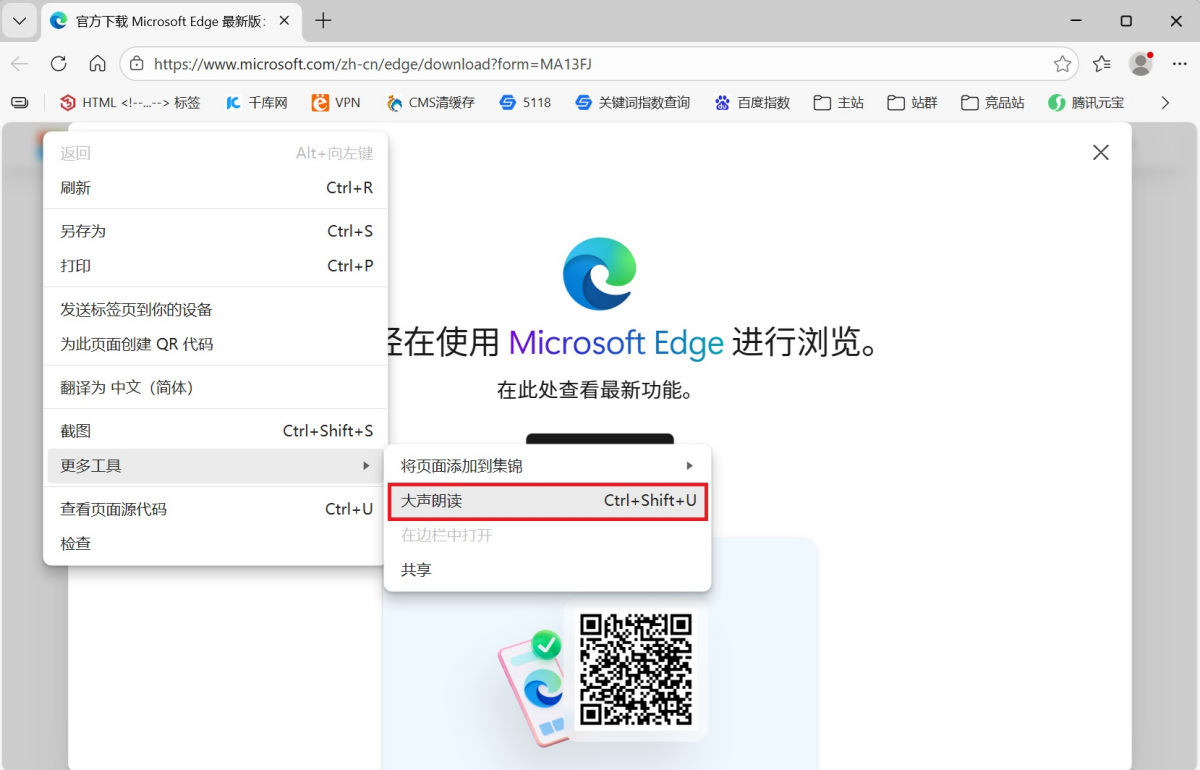Open the 百度指数 bookmark icon
Image resolution: width=1200 pixels, height=770 pixels.
click(723, 102)
